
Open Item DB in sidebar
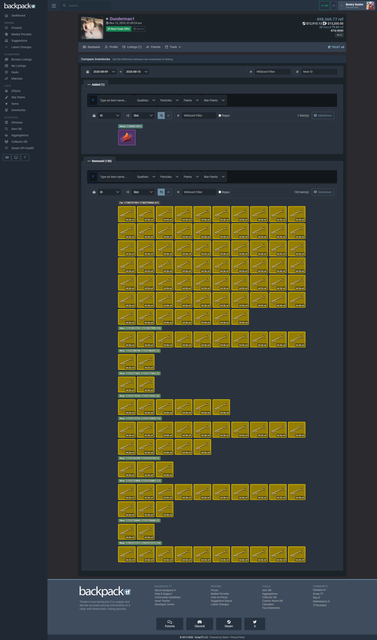tap(16, 129)
